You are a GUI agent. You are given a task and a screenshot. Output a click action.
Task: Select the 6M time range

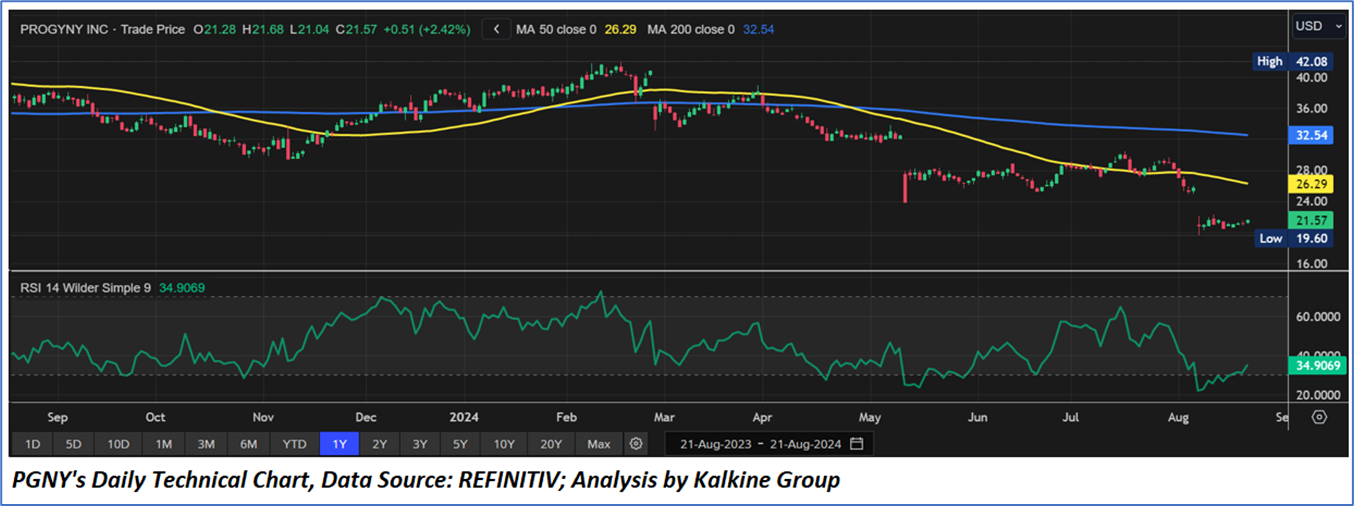click(249, 443)
